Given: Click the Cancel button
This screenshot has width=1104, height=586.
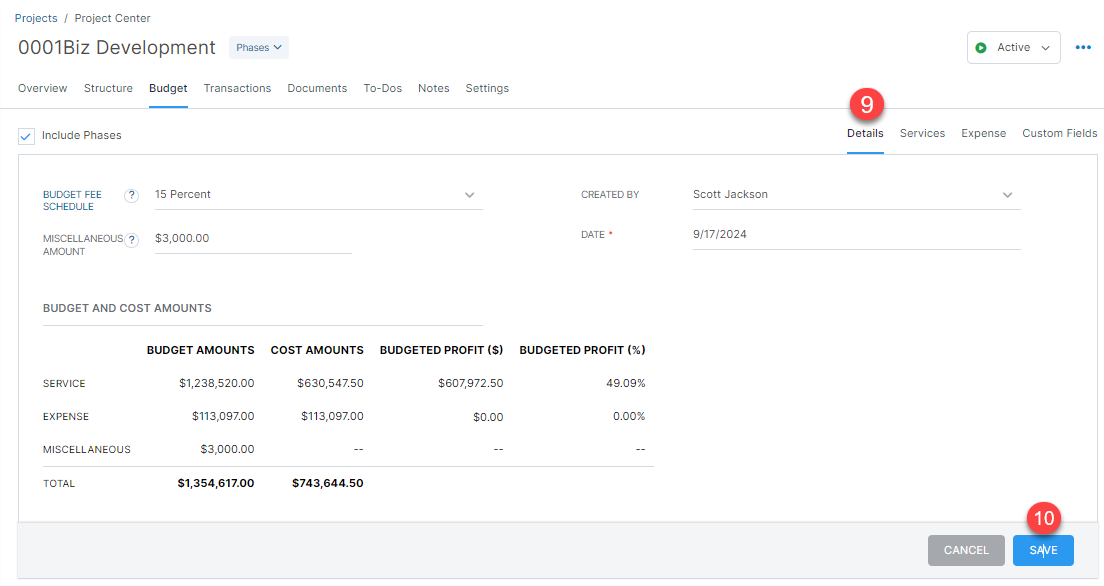Looking at the screenshot, I should click(x=966, y=550).
